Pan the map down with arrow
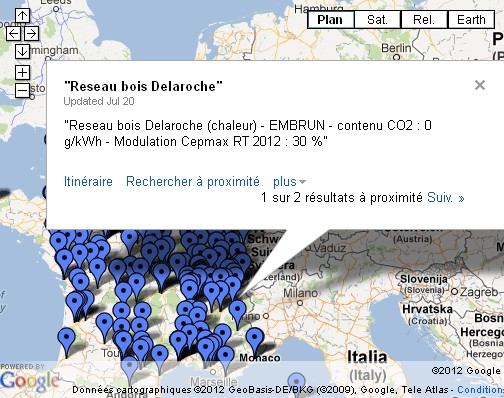 pos(22,51)
